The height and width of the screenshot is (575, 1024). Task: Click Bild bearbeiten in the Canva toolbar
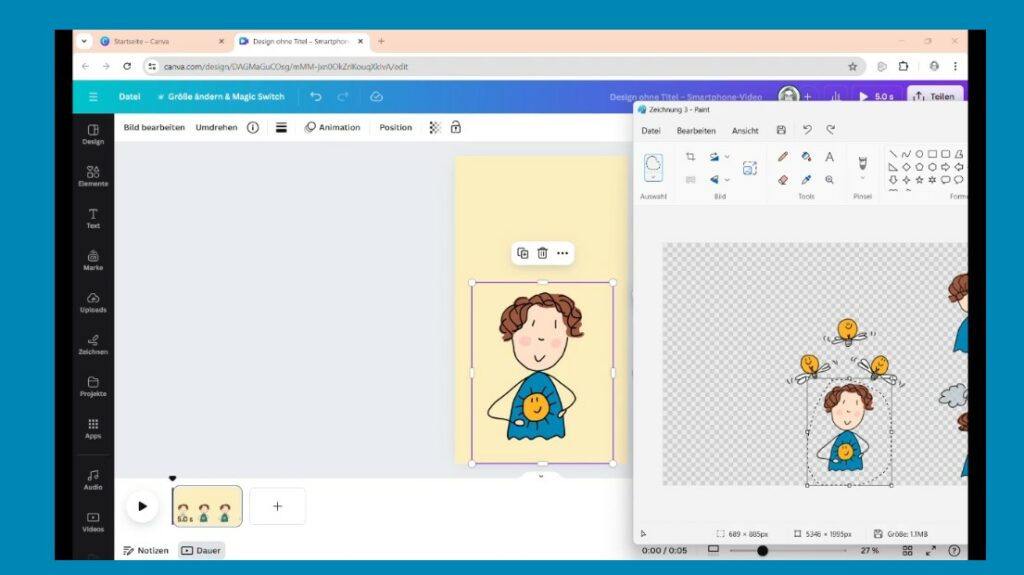coord(154,127)
